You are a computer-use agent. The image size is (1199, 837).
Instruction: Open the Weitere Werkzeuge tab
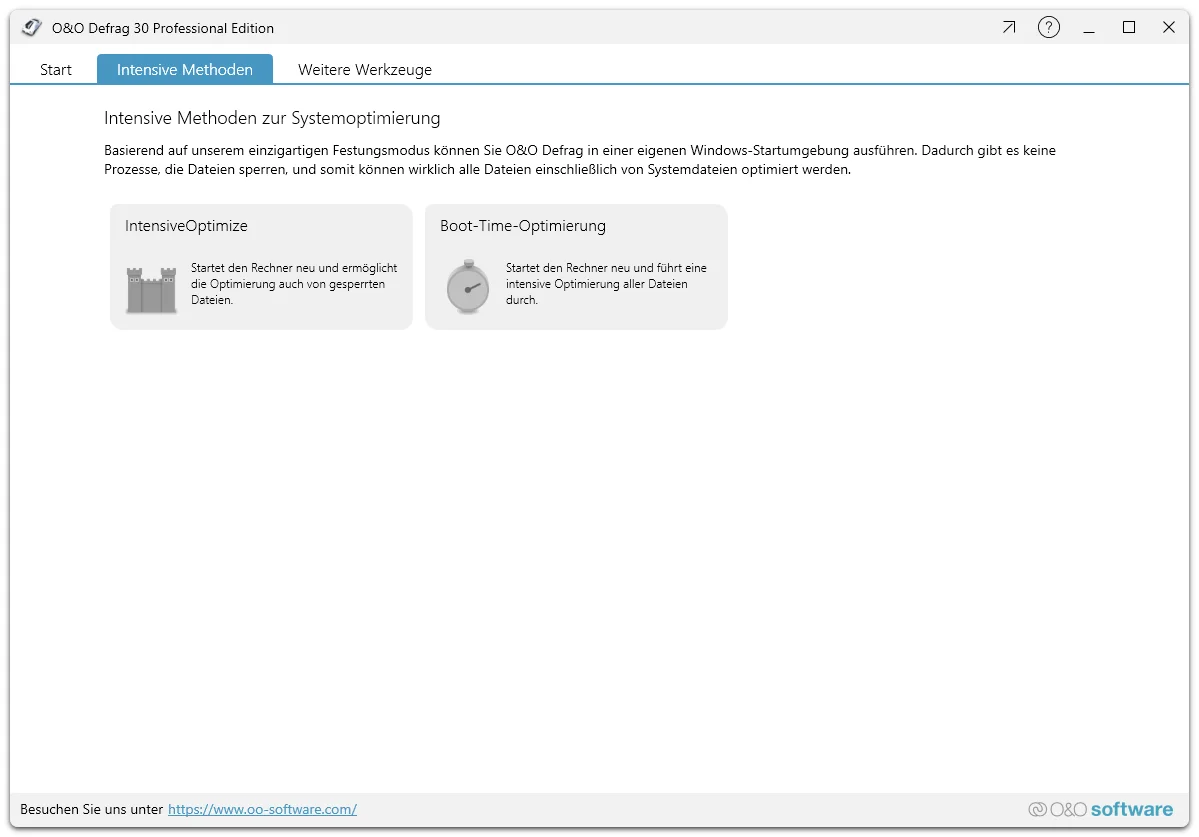[x=363, y=69]
